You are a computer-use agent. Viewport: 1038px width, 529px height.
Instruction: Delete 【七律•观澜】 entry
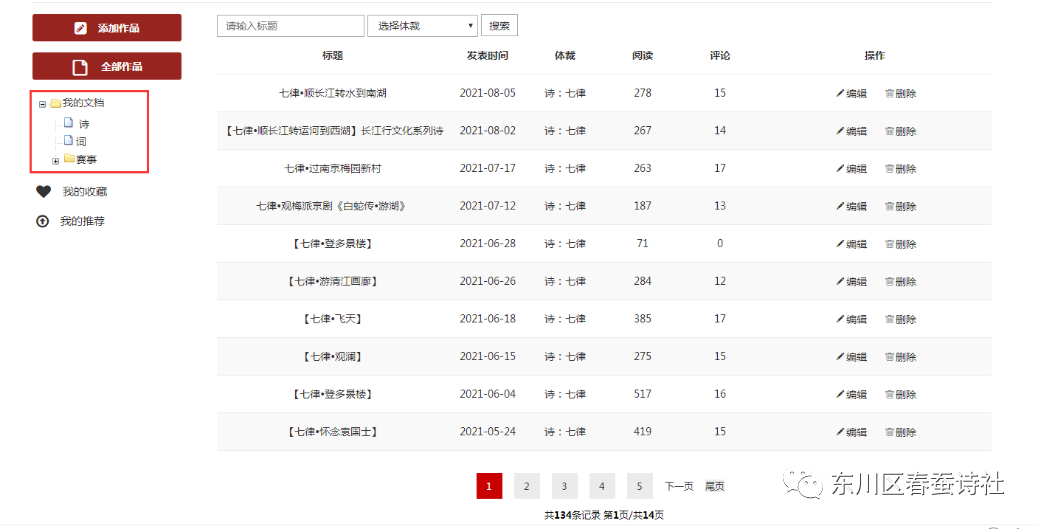tap(900, 357)
